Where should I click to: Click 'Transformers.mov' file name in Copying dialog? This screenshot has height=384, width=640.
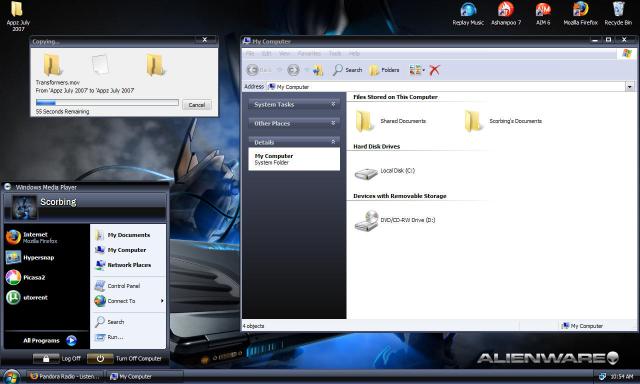58,82
